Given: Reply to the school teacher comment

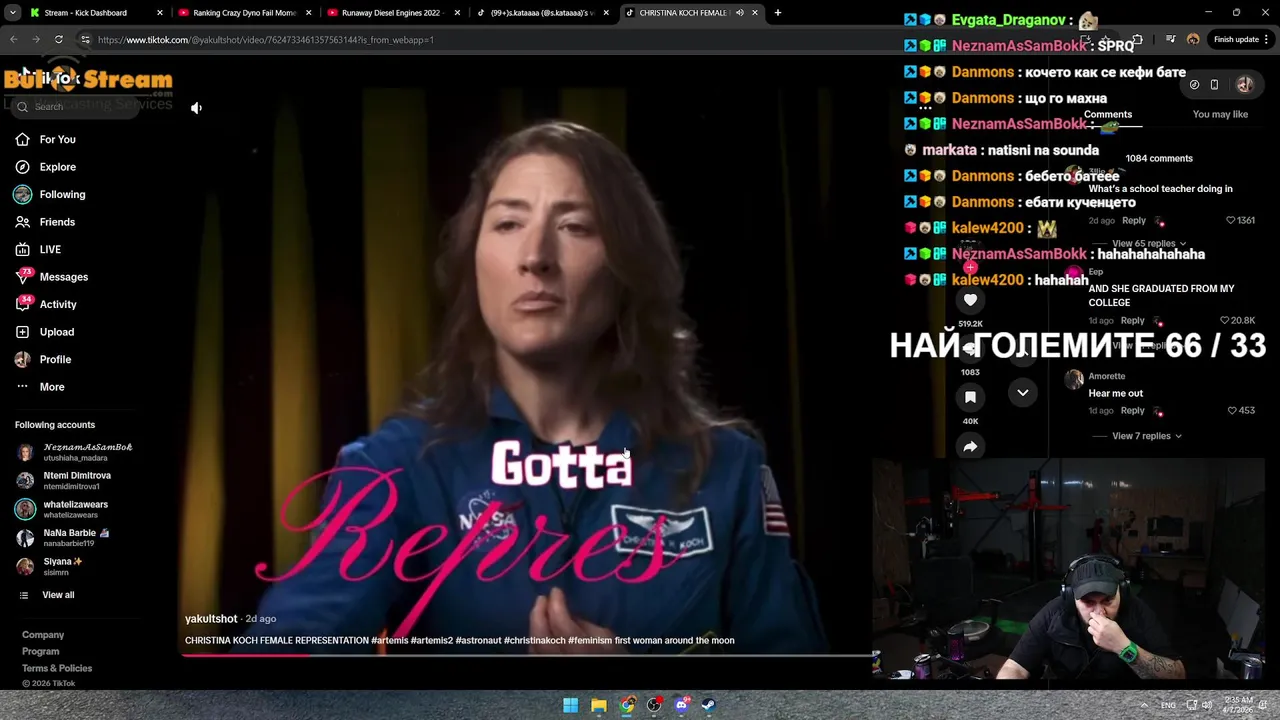Looking at the screenshot, I should 1133,220.
